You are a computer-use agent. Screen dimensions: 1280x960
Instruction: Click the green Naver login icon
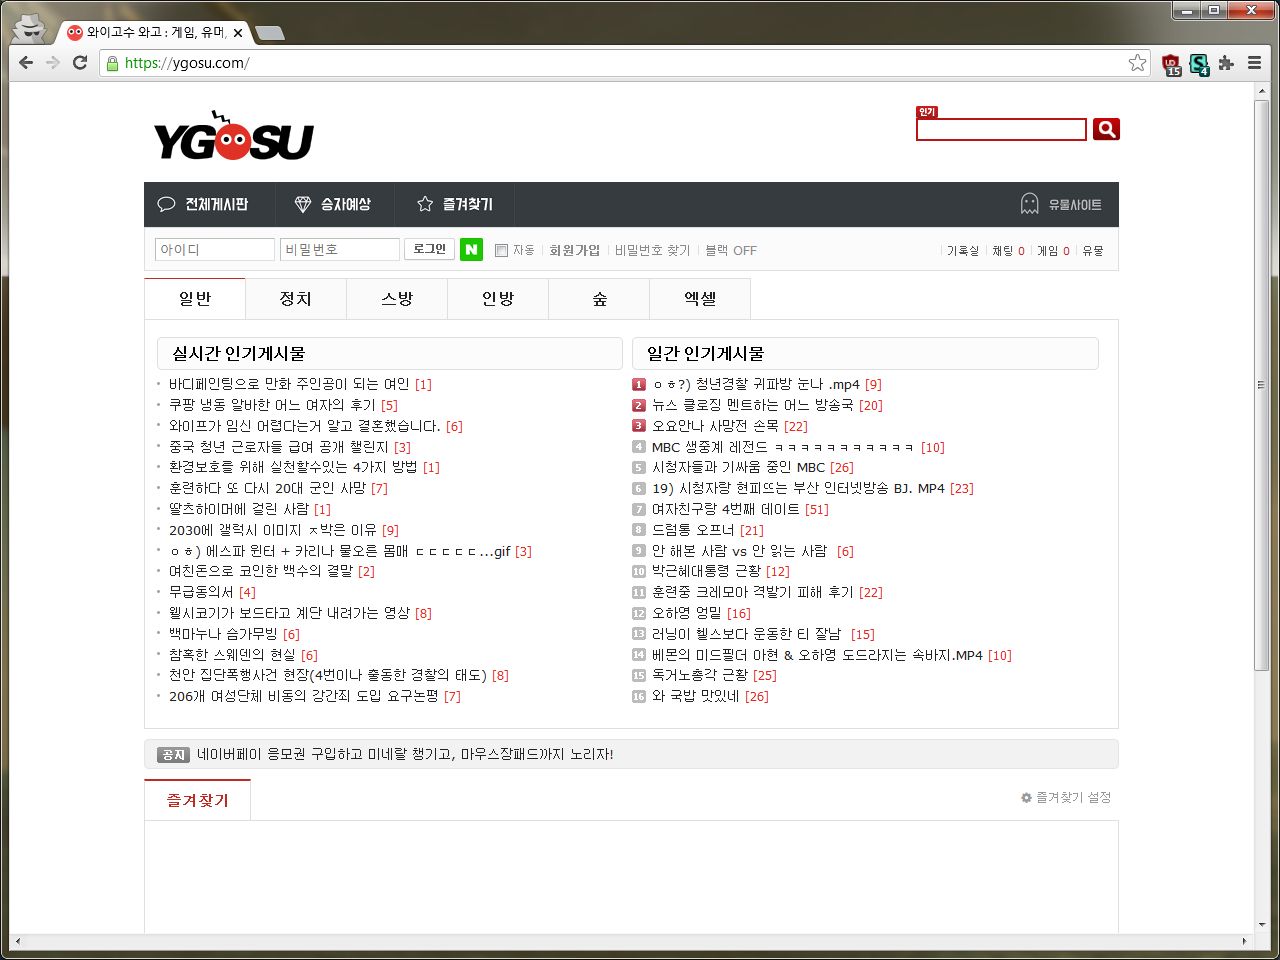point(471,250)
